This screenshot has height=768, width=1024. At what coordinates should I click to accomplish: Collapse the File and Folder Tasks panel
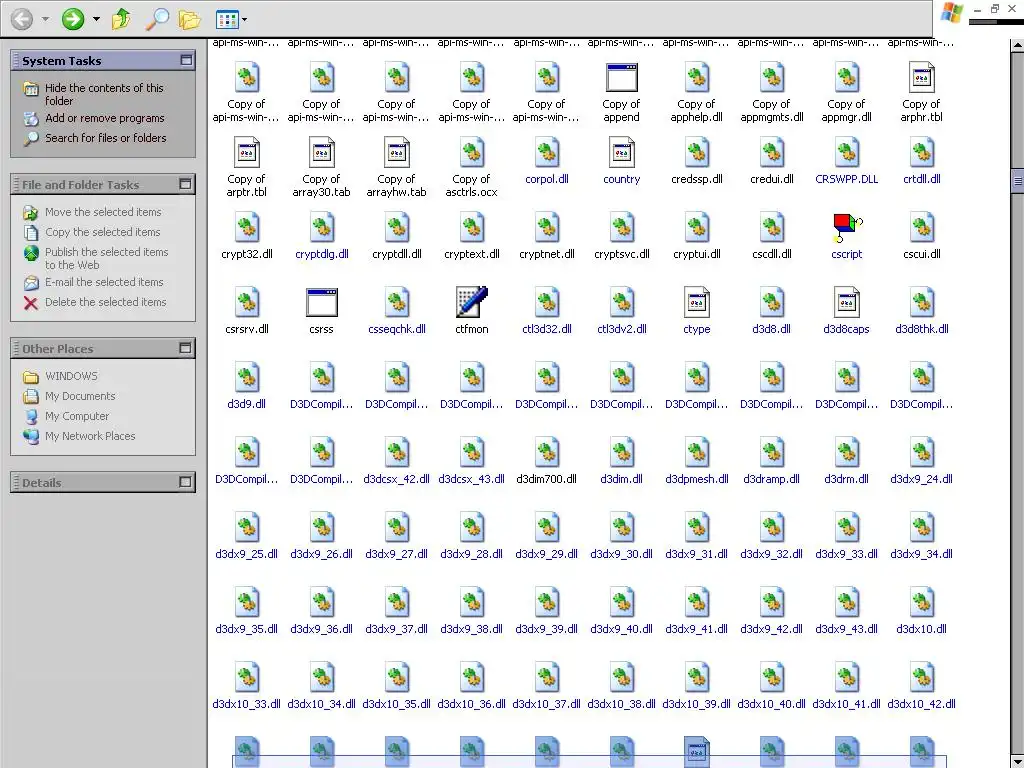pos(185,184)
